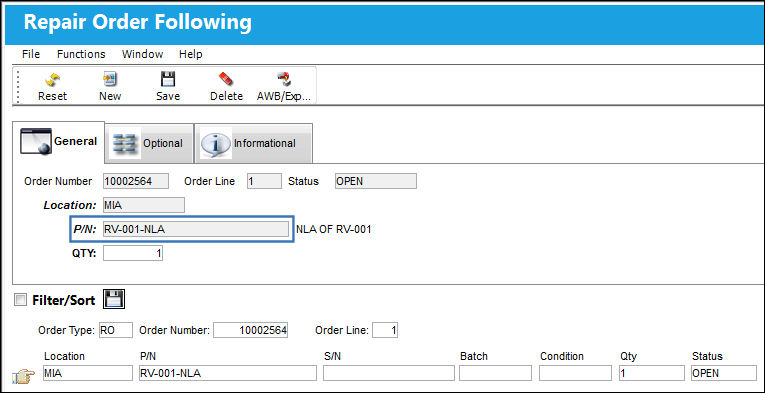The image size is (765, 393).
Task: Click the QTY input field on General tab
Action: 133,253
